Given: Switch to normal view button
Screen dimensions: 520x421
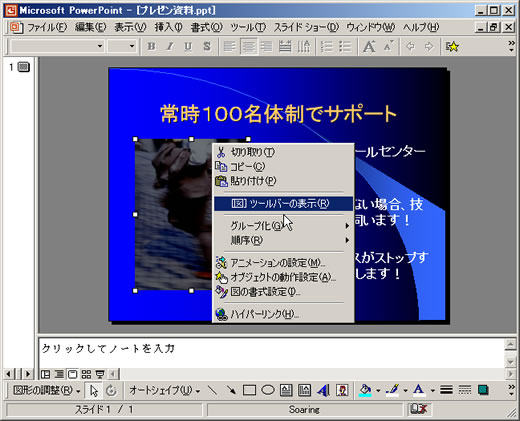Looking at the screenshot, I should click(x=45, y=374).
